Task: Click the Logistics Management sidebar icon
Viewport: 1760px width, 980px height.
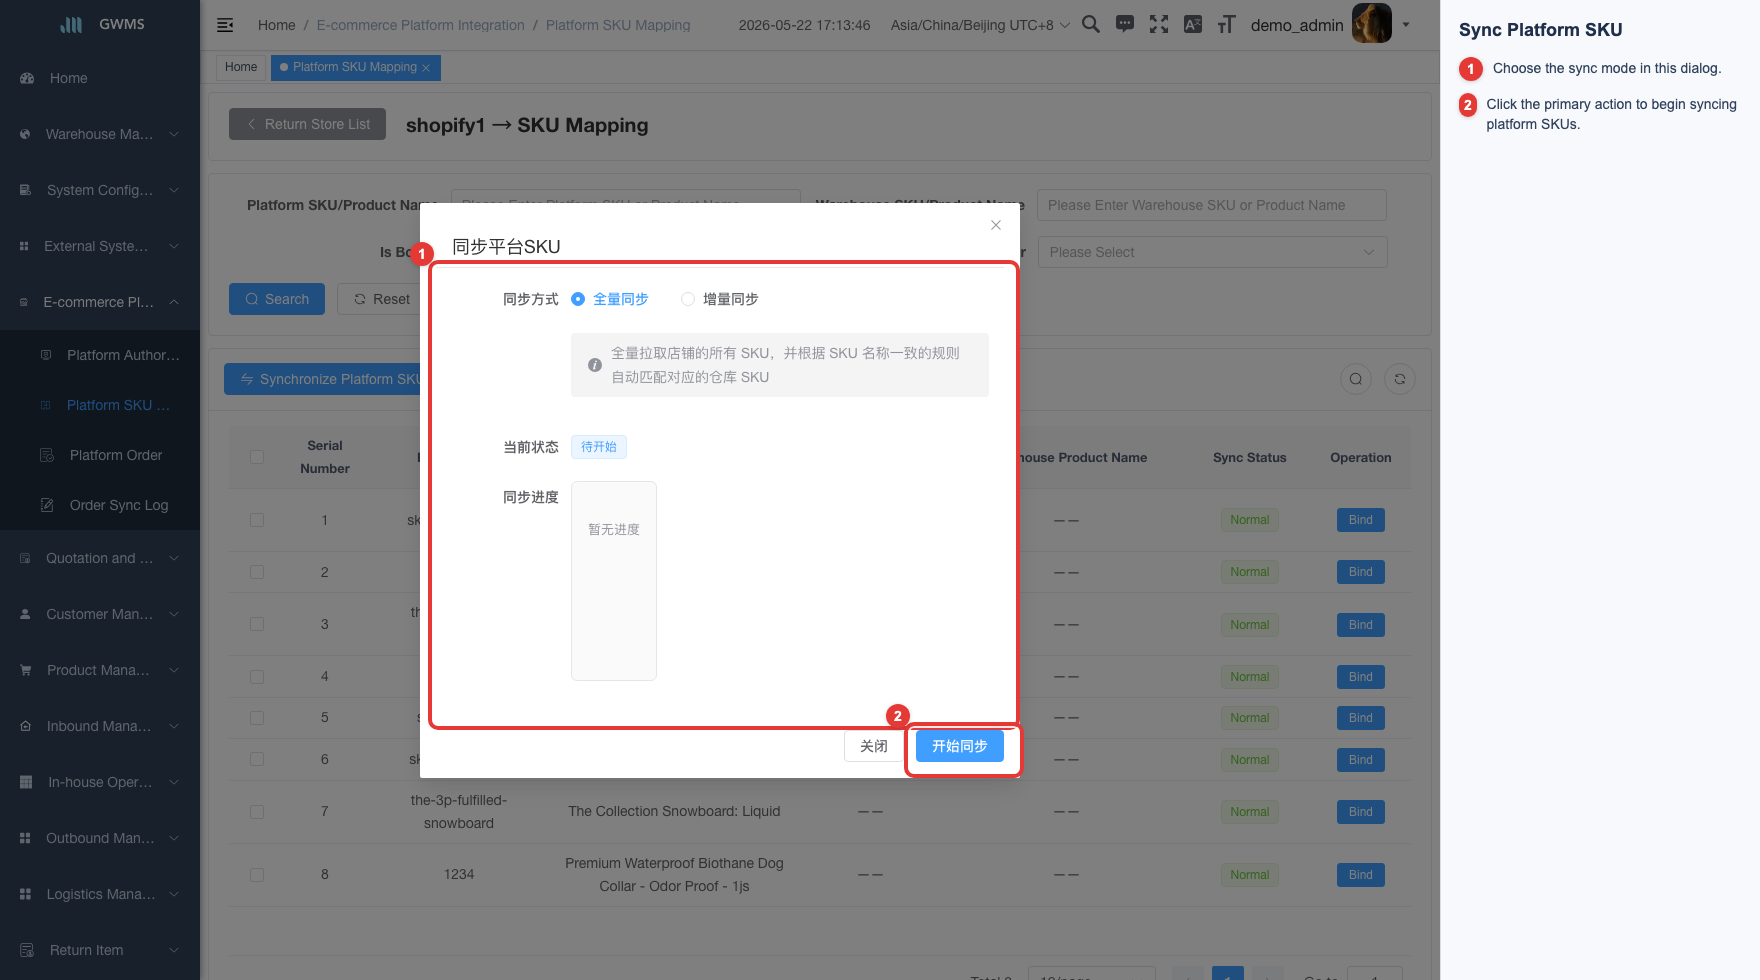Action: click(x=26, y=894)
